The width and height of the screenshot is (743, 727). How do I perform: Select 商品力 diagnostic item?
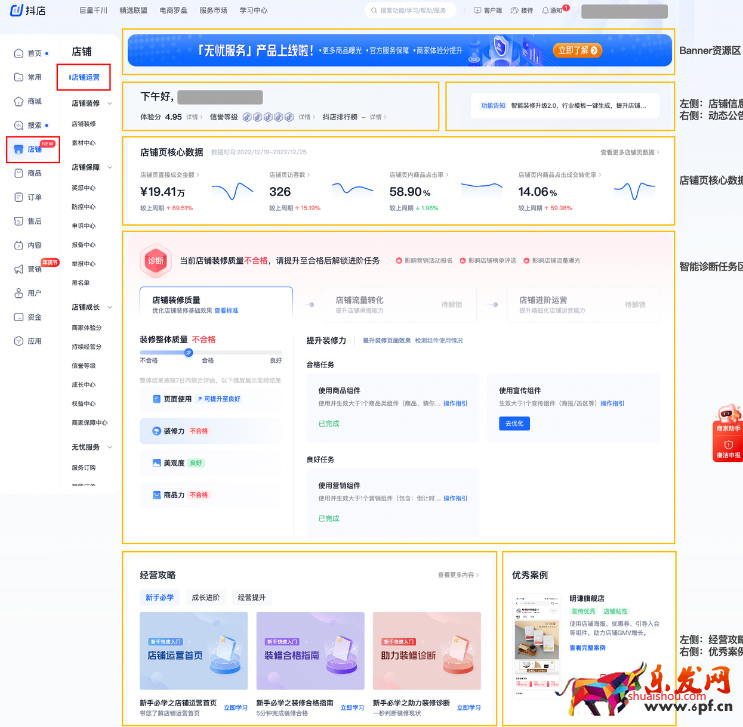pos(211,495)
